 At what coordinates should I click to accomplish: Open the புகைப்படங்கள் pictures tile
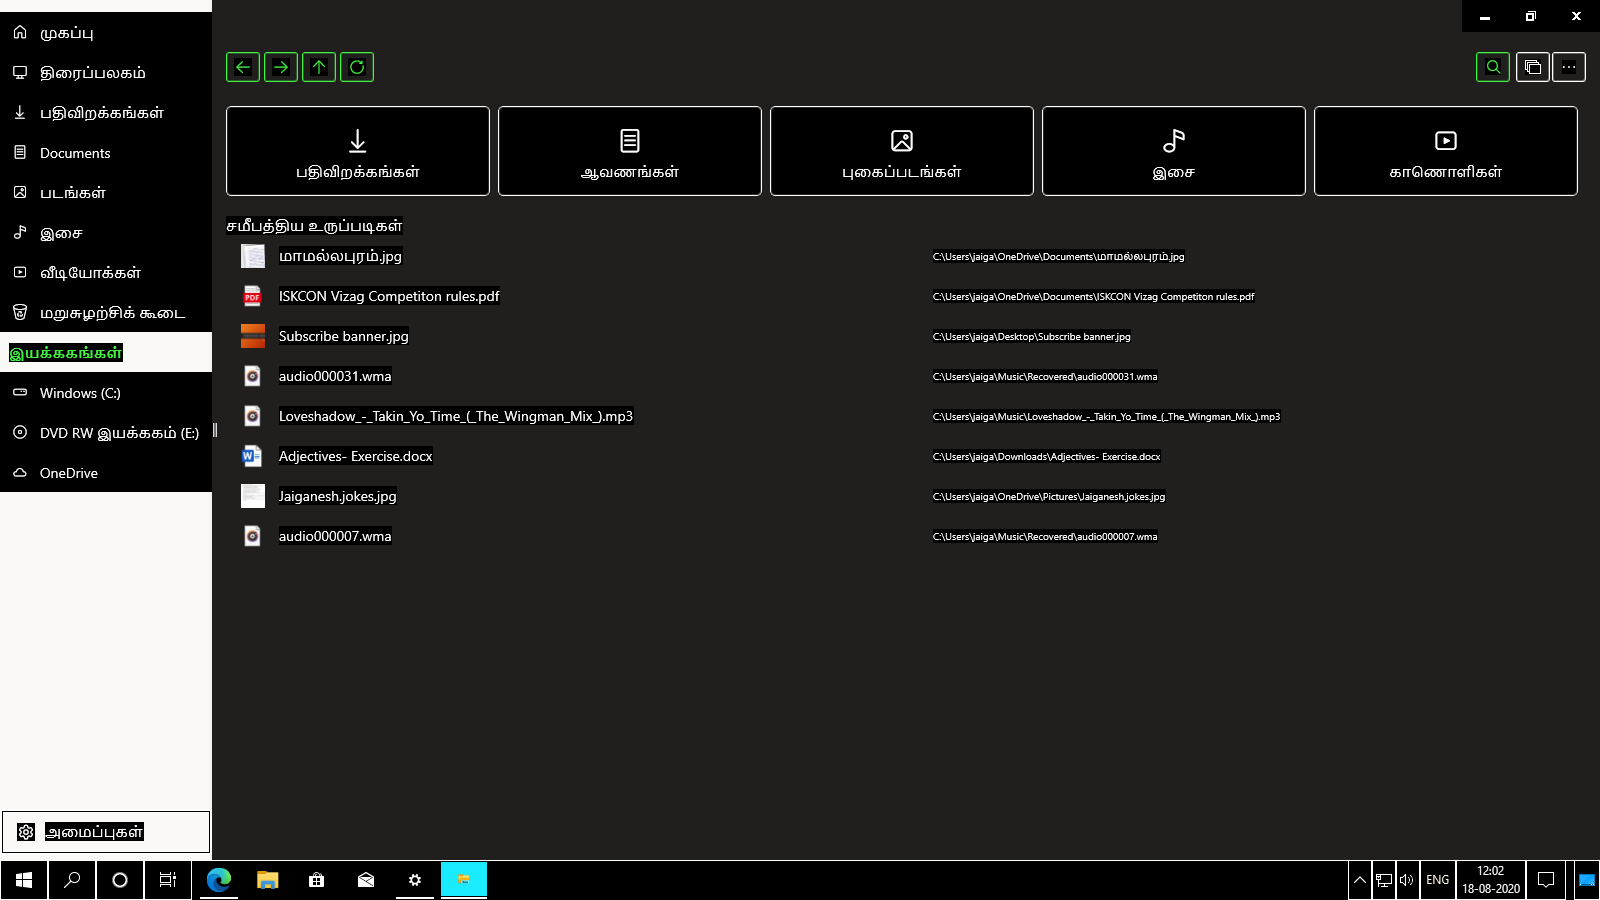(902, 151)
